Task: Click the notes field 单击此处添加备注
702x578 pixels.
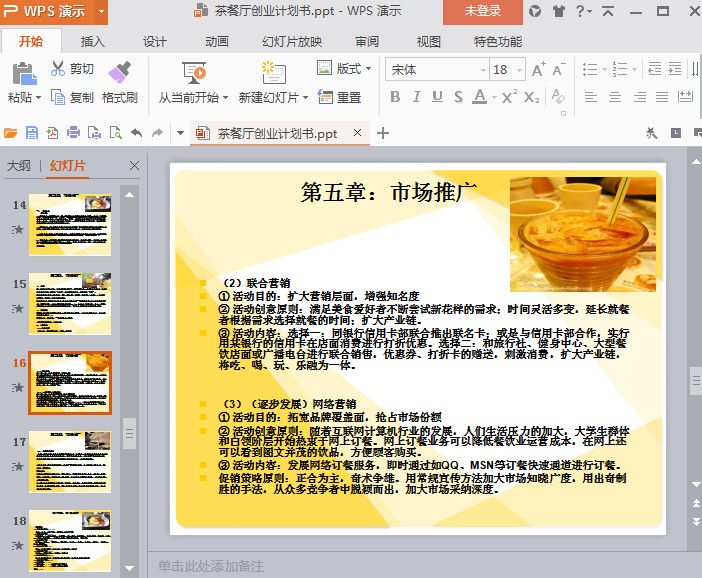Action: pyautogui.click(x=210, y=566)
